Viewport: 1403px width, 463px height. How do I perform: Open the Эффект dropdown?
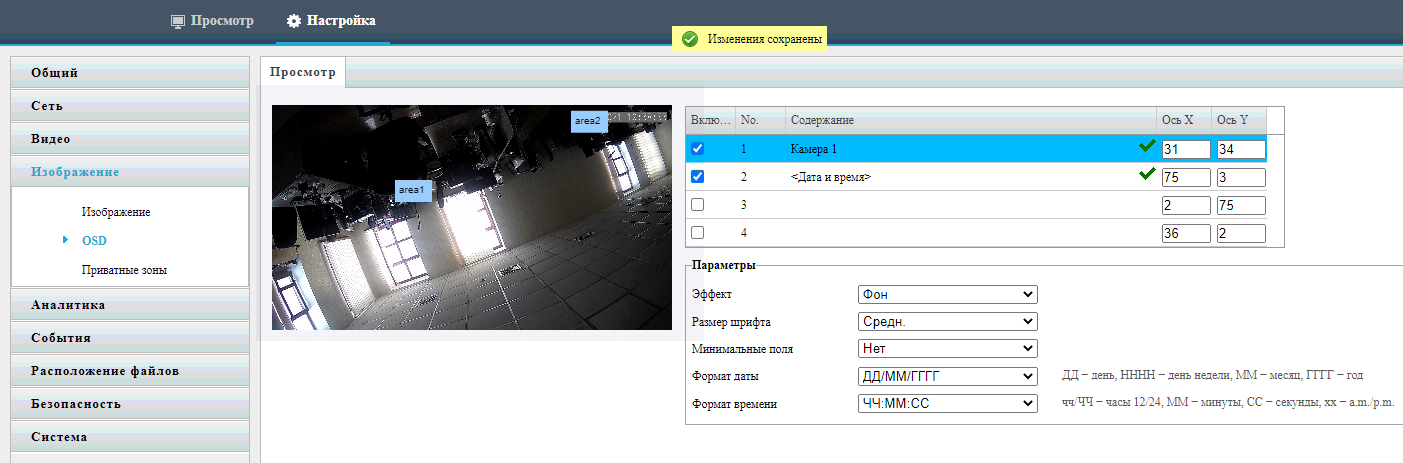[948, 295]
